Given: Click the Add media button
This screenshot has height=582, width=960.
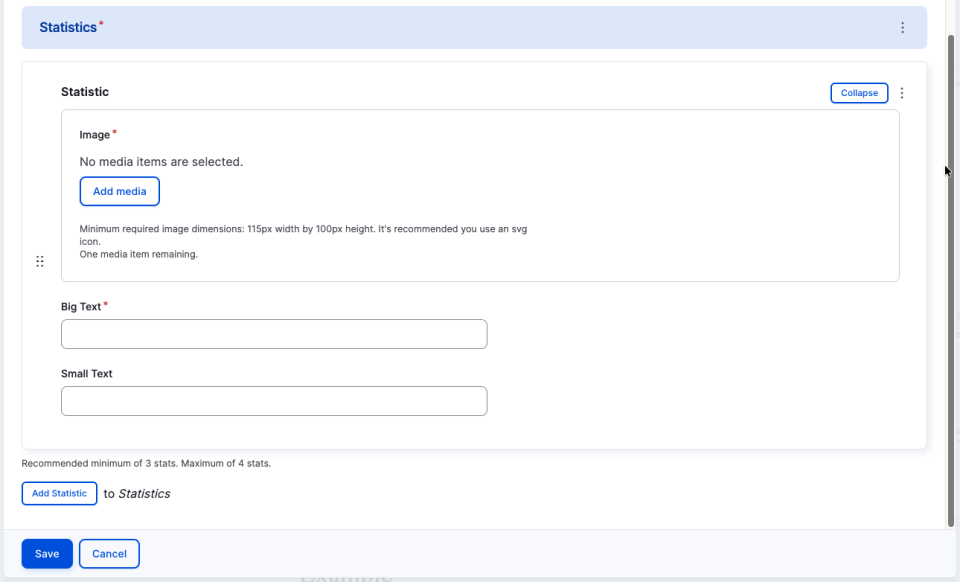Looking at the screenshot, I should point(119,192).
